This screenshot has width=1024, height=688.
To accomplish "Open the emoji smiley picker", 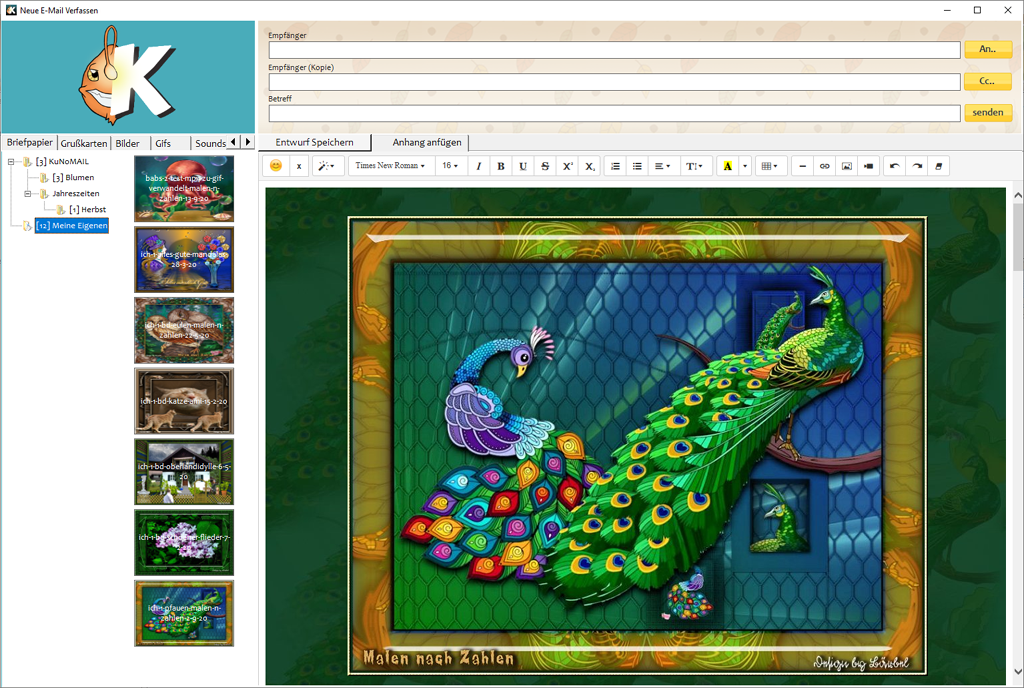I will 276,166.
